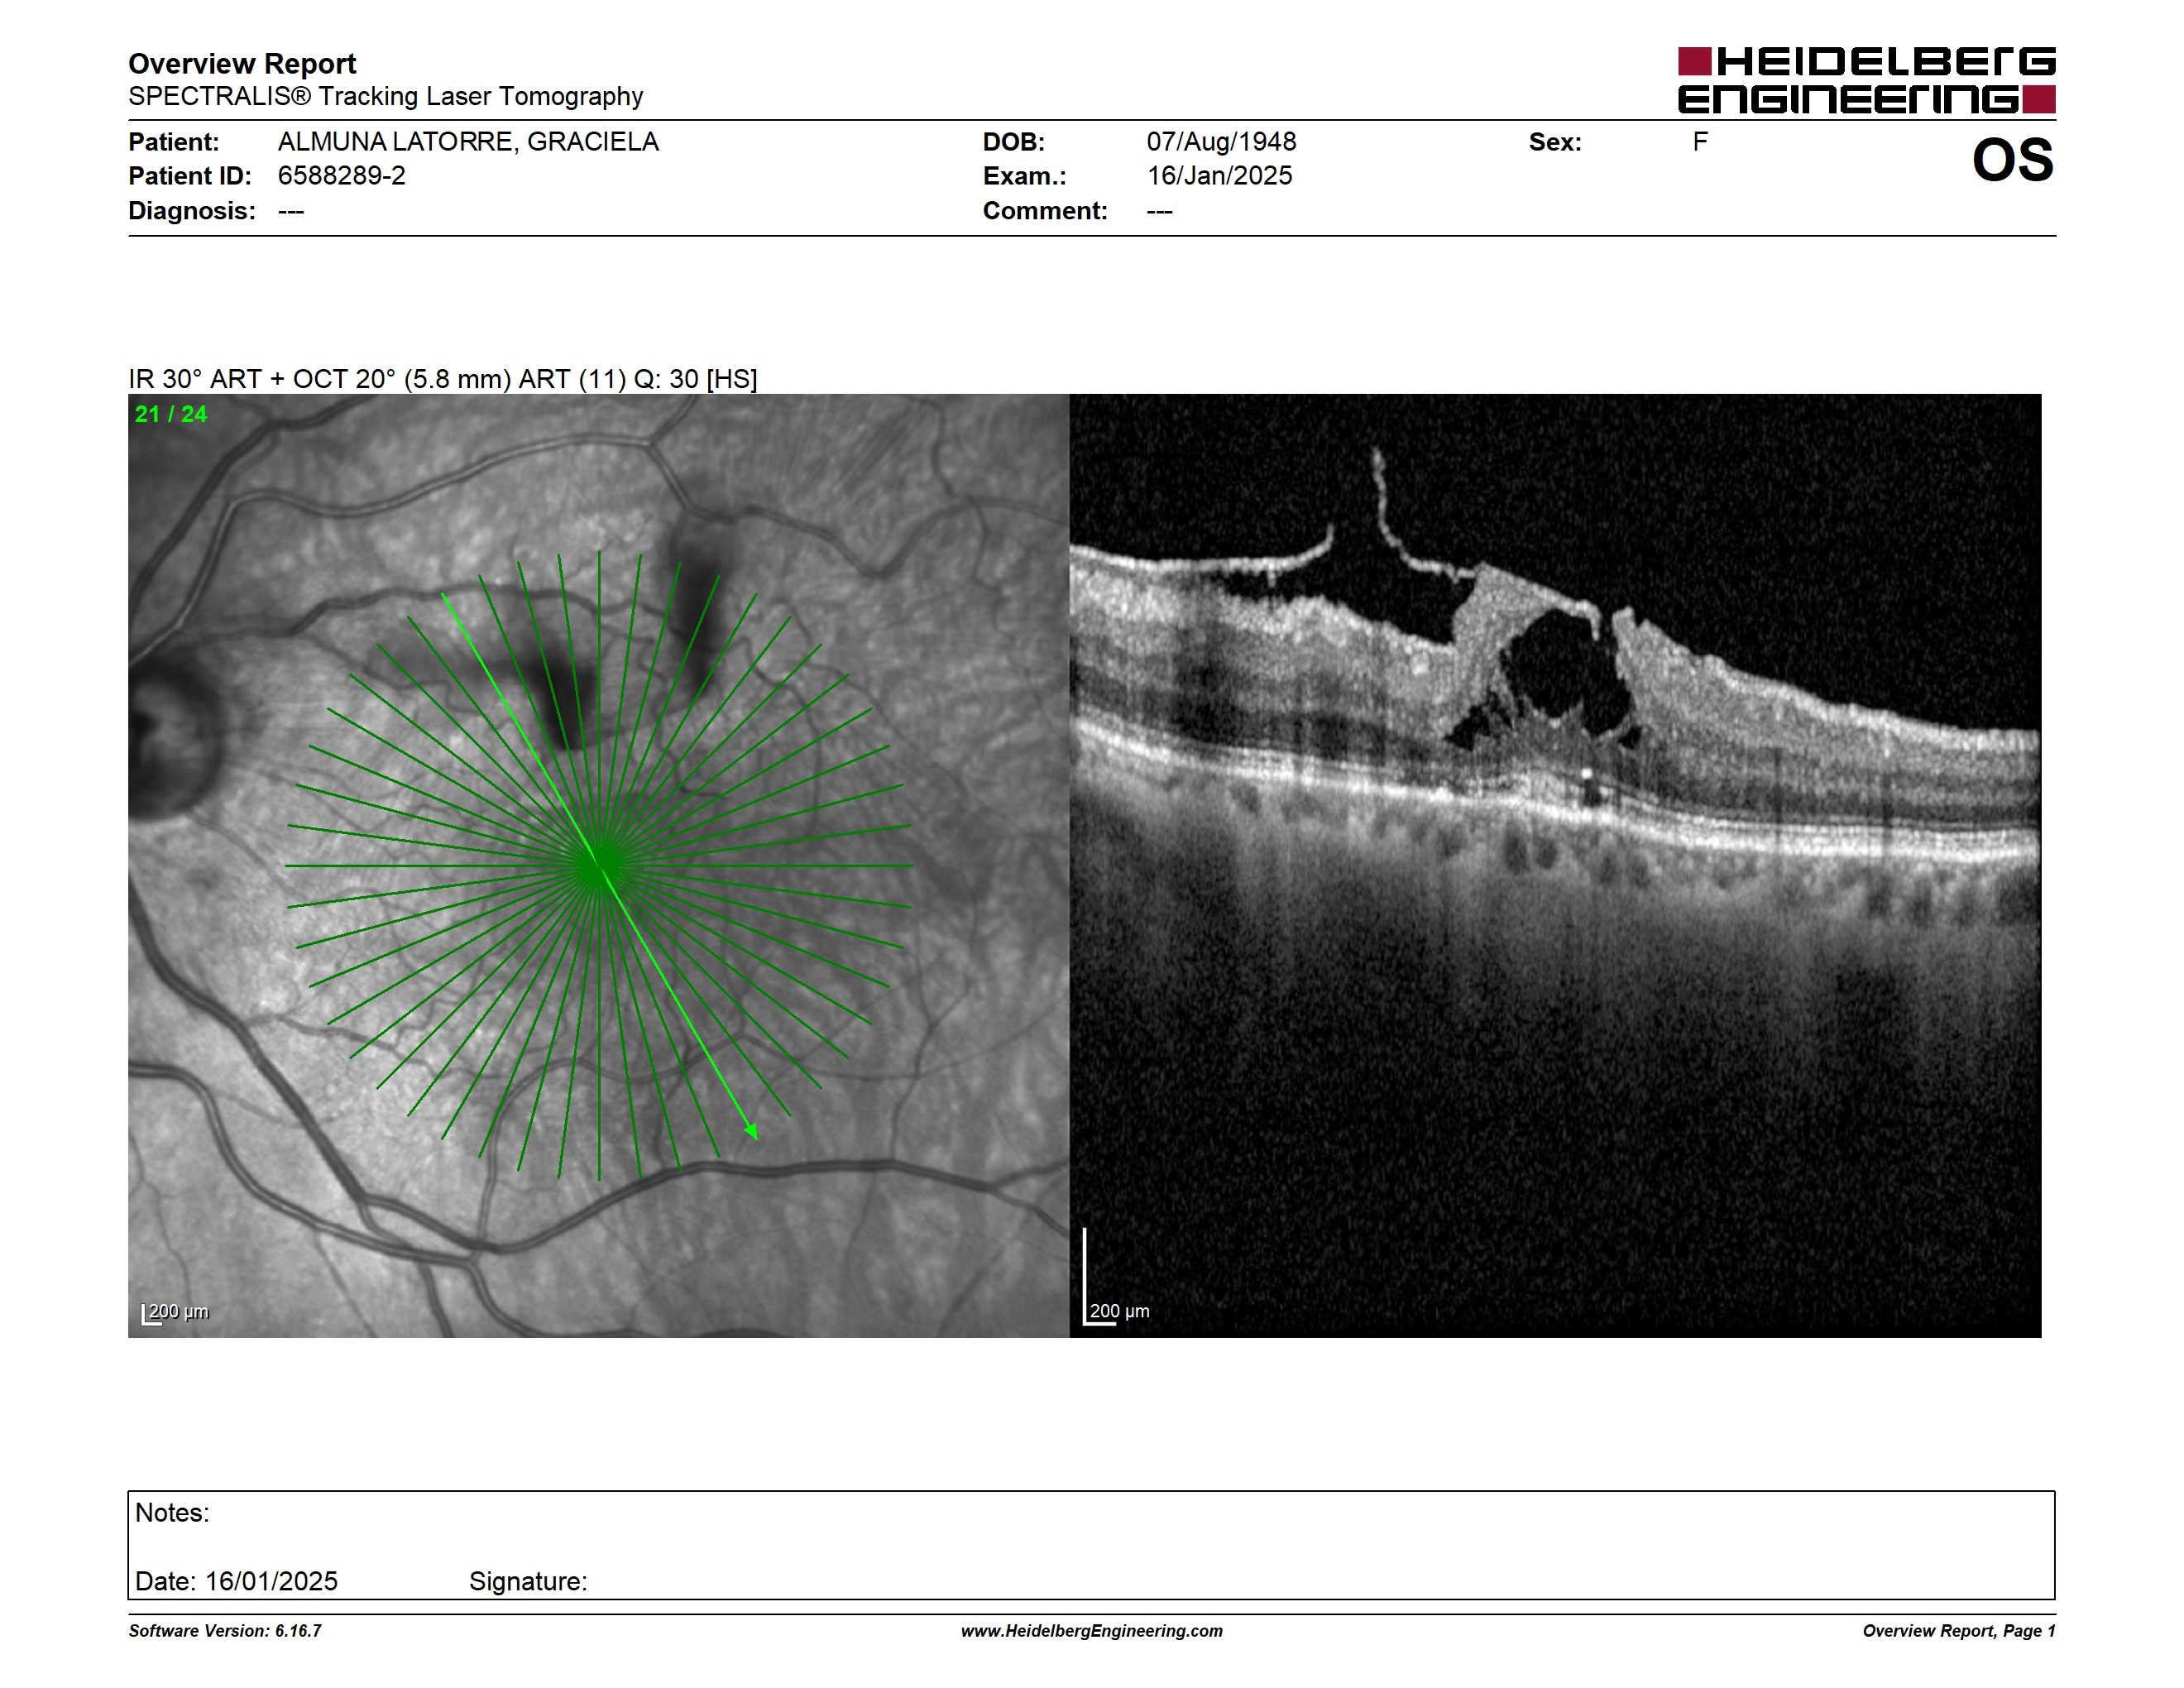Click the 200 µm scale bar on fundus image
This screenshot has height=1688, width=2184.
[x=176, y=1312]
